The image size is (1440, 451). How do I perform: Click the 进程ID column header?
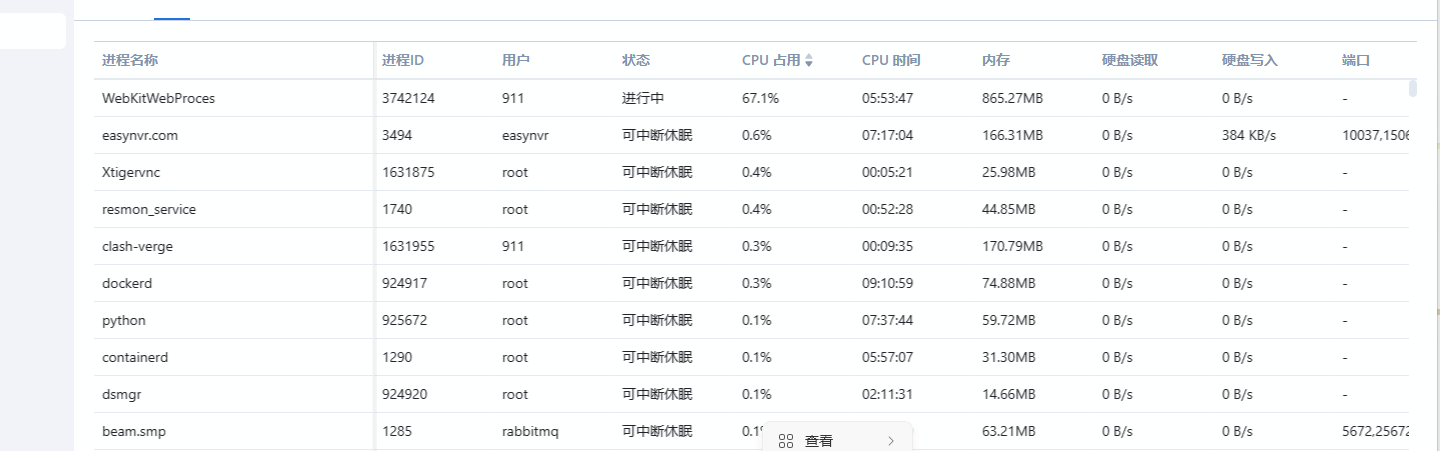click(403, 60)
